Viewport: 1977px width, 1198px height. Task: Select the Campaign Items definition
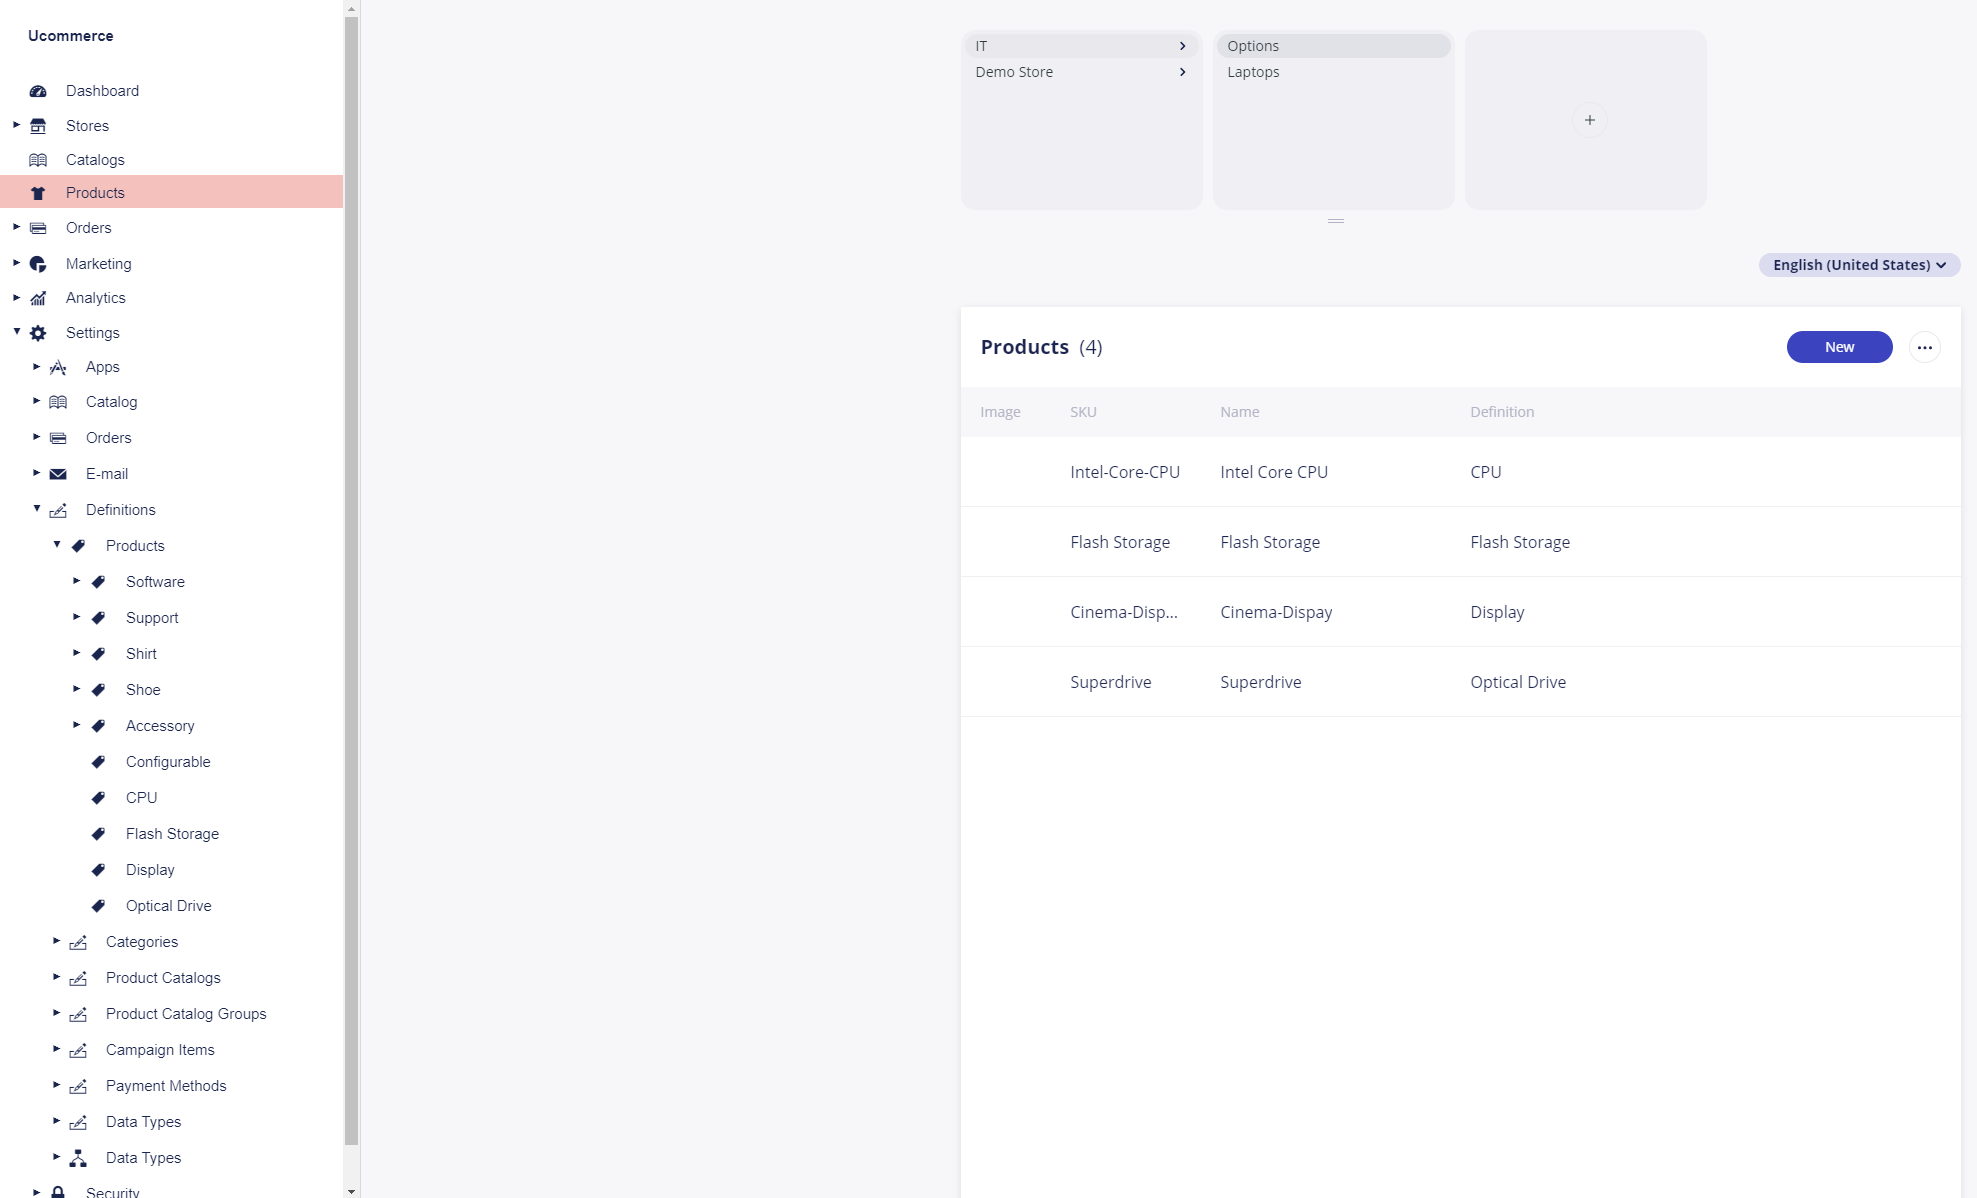[x=160, y=1050]
